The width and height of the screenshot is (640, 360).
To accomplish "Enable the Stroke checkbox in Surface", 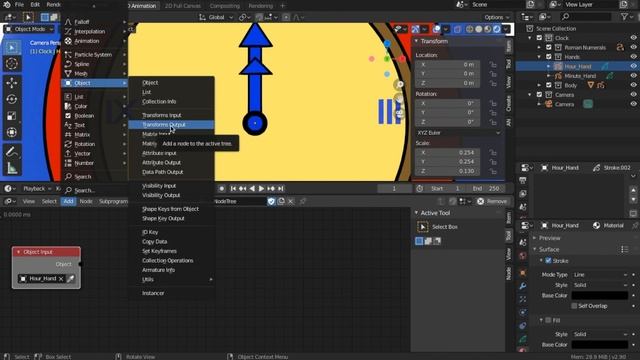I will pos(548,261).
